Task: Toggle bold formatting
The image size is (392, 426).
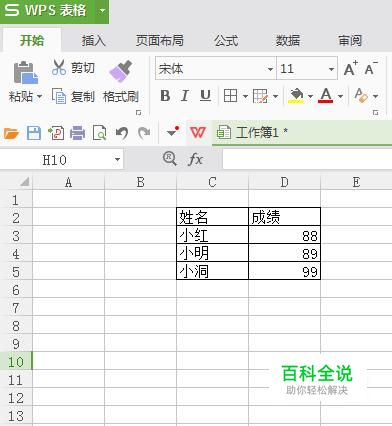Action: [165, 96]
